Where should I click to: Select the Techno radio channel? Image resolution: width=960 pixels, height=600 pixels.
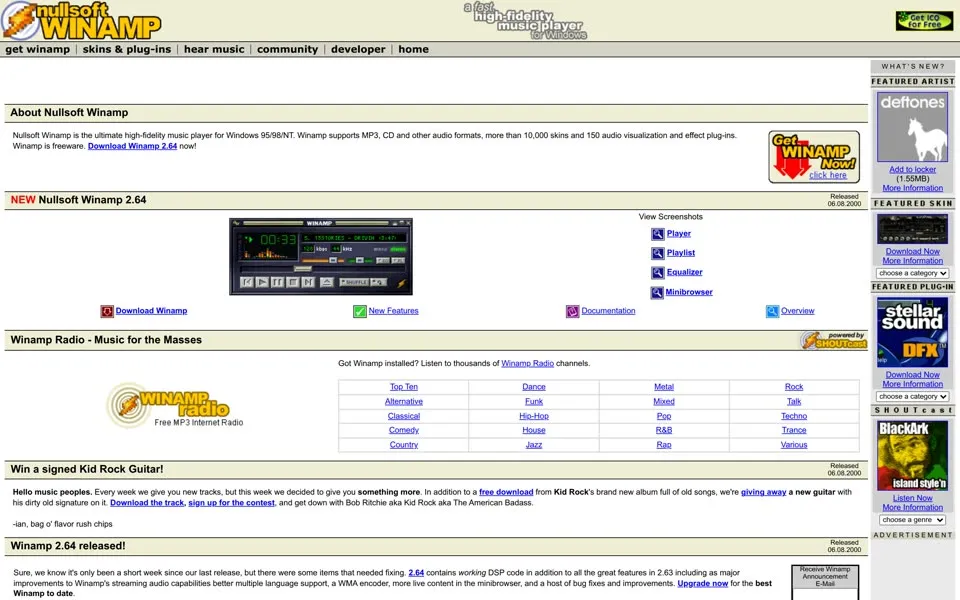click(x=794, y=416)
